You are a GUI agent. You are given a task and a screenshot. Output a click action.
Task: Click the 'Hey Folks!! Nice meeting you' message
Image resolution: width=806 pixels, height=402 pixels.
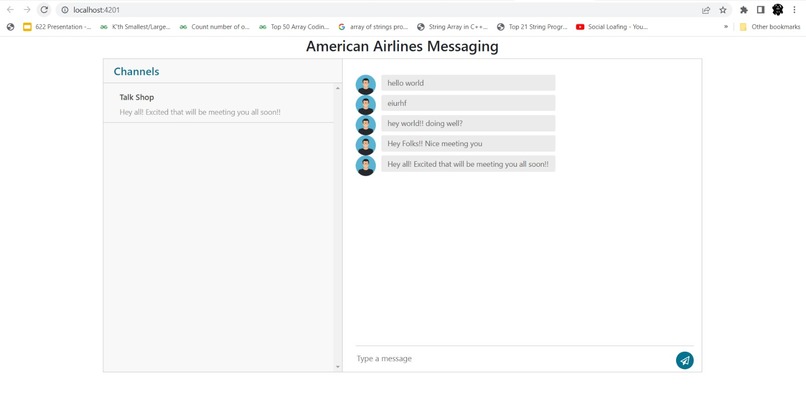(x=468, y=143)
